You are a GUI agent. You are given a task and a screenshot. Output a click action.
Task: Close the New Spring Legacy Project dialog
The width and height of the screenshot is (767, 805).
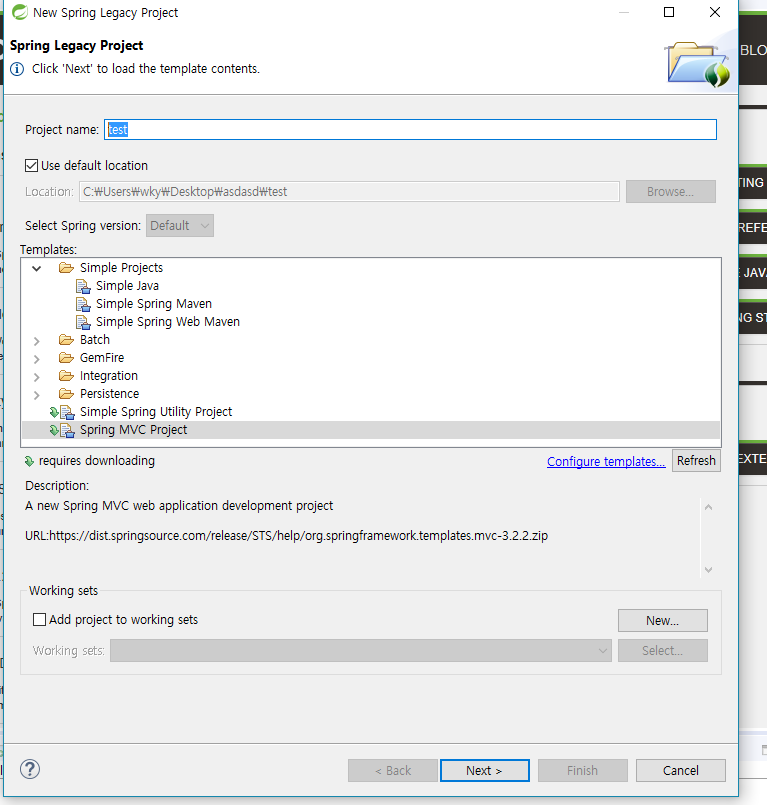pos(715,12)
